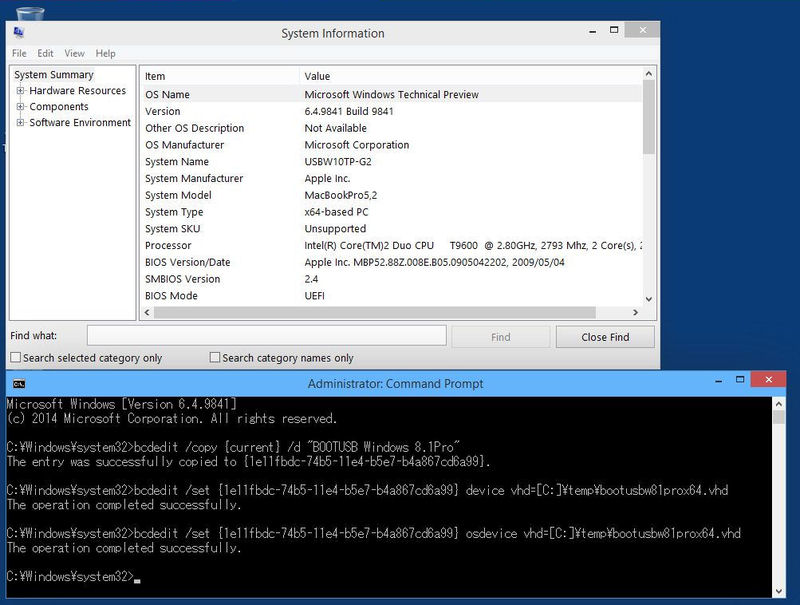The image size is (800, 605).
Task: Click the details pane vertical scrollbar thumb
Action: pyautogui.click(x=648, y=116)
